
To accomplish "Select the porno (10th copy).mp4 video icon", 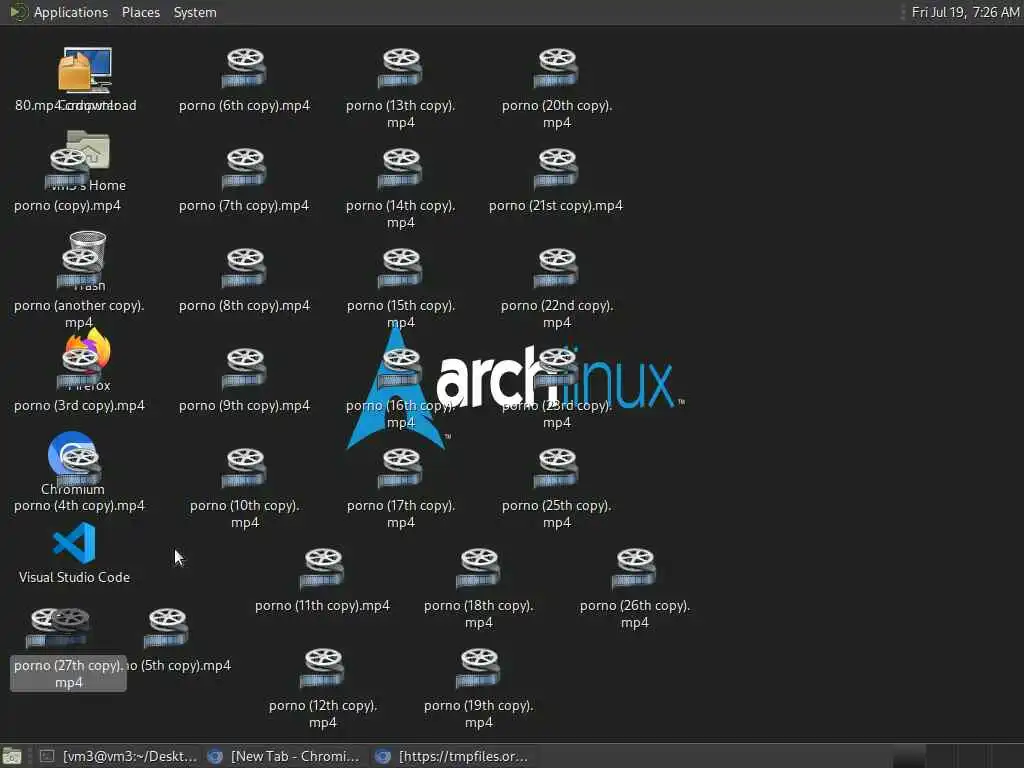I will (244, 468).
